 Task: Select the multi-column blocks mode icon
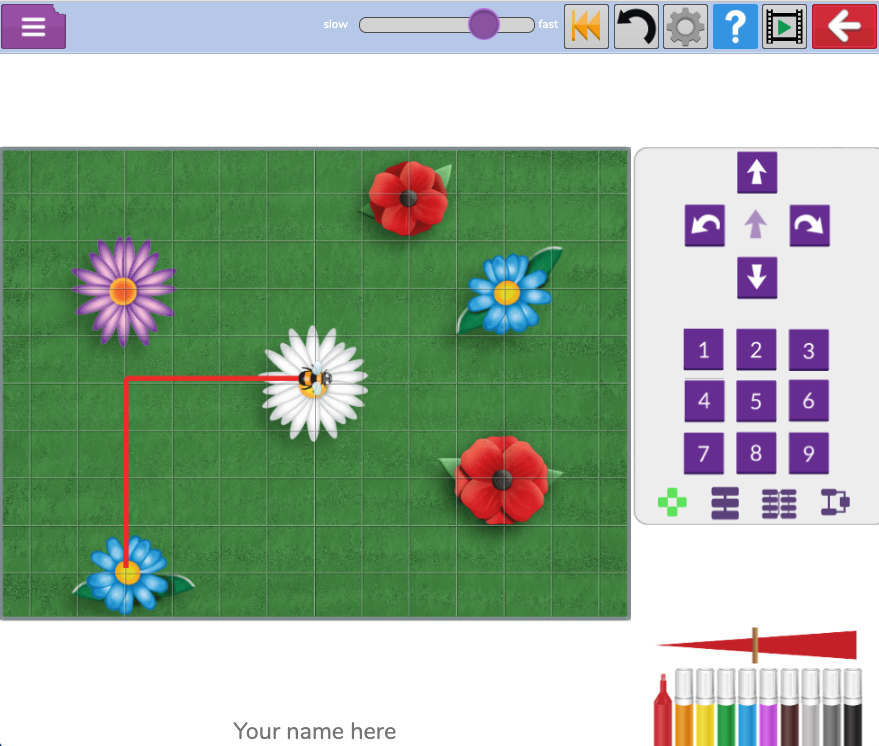(x=779, y=503)
